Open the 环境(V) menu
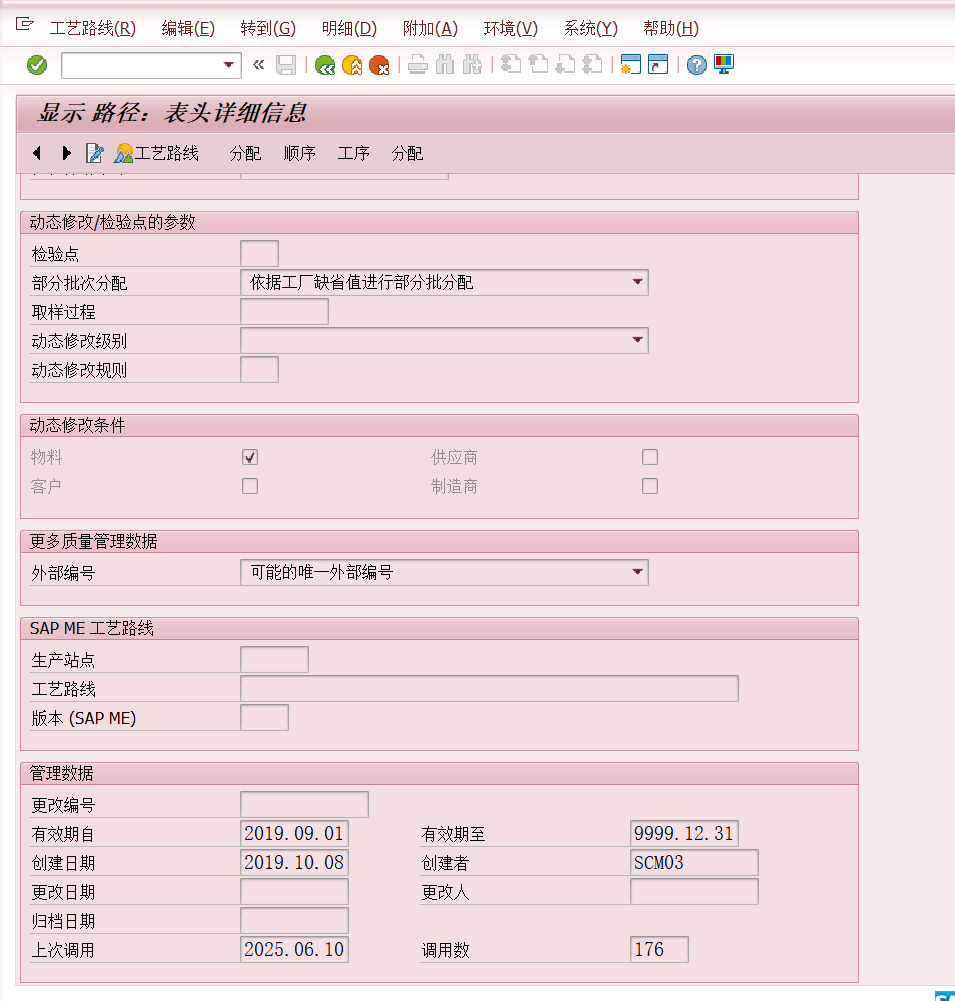The height and width of the screenshot is (1001, 955). pos(511,29)
